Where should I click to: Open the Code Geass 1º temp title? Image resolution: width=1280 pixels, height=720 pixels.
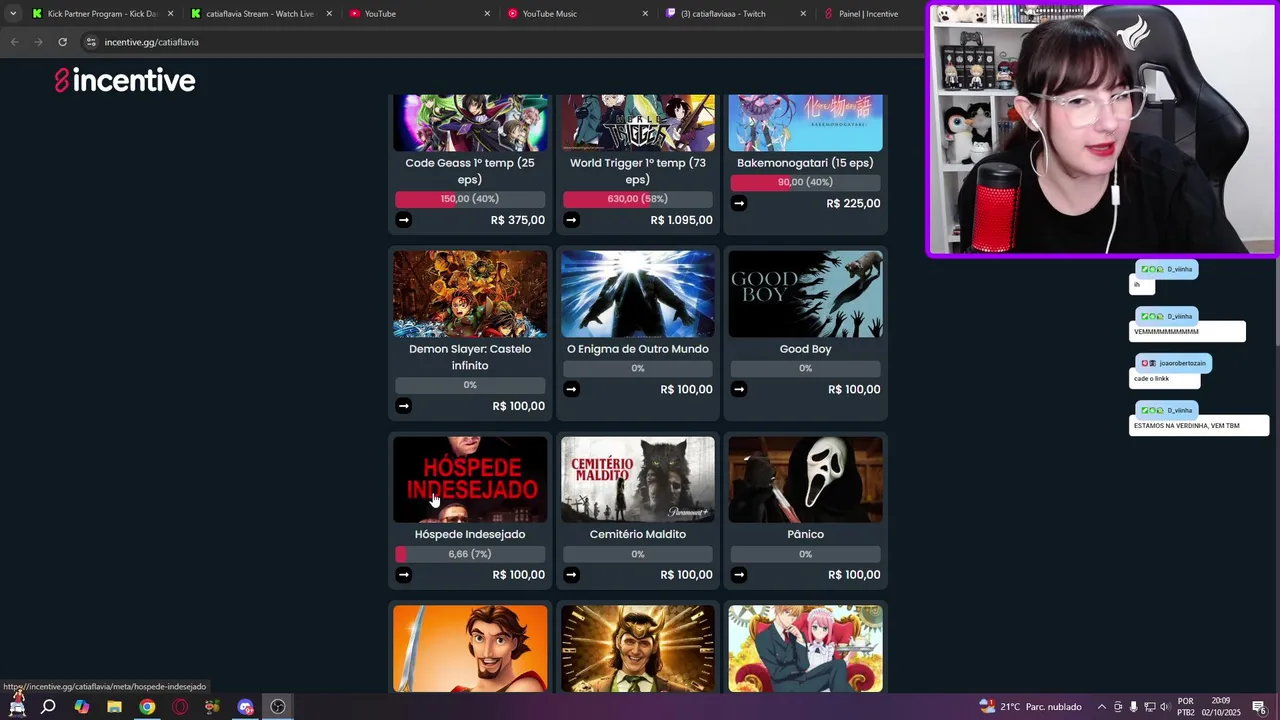coord(470,171)
